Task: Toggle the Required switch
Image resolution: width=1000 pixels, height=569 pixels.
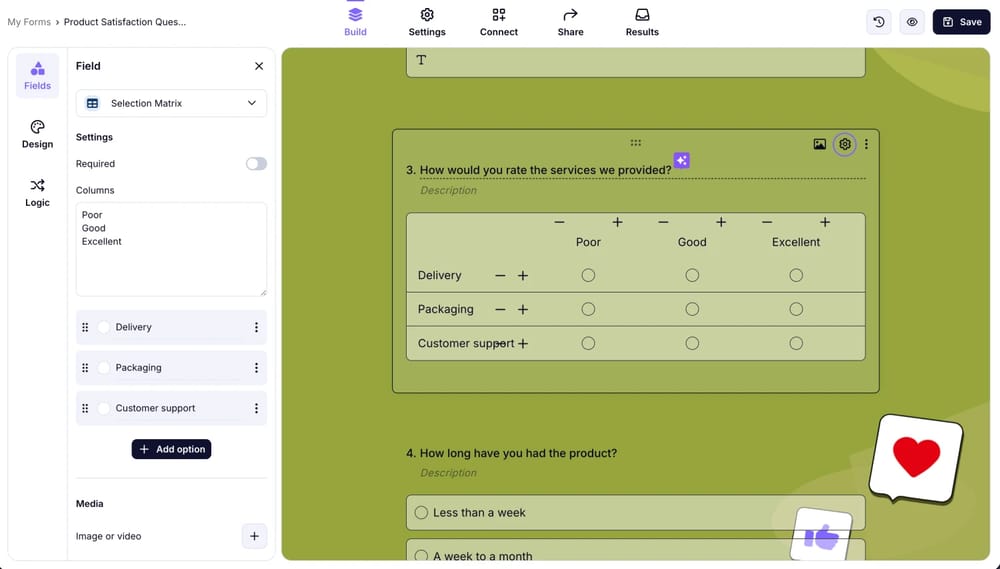Action: (256, 164)
